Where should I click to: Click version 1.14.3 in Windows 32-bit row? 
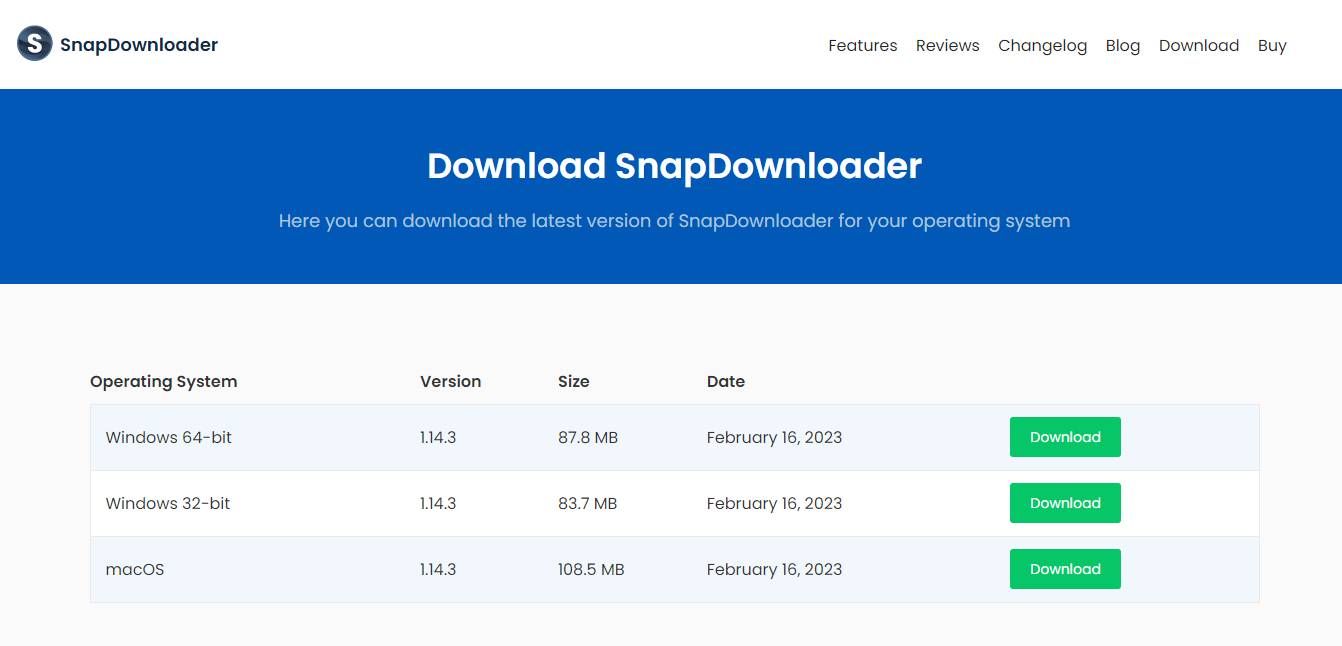point(438,503)
